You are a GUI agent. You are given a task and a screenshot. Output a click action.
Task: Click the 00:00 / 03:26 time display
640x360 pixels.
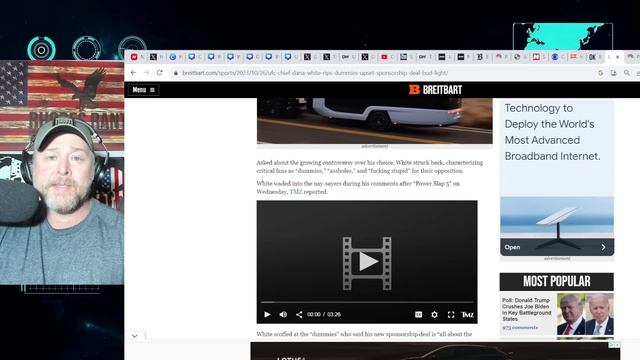[x=324, y=314]
